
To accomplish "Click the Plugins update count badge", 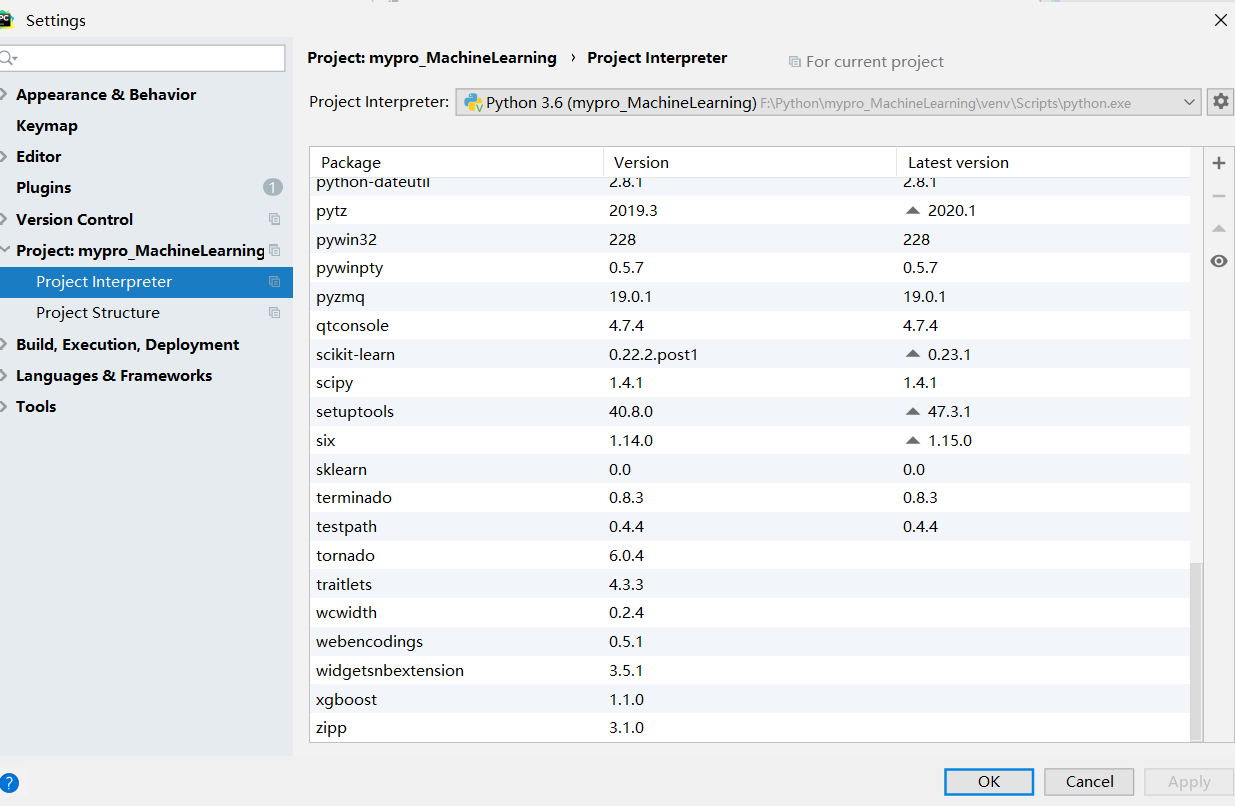I will [273, 187].
